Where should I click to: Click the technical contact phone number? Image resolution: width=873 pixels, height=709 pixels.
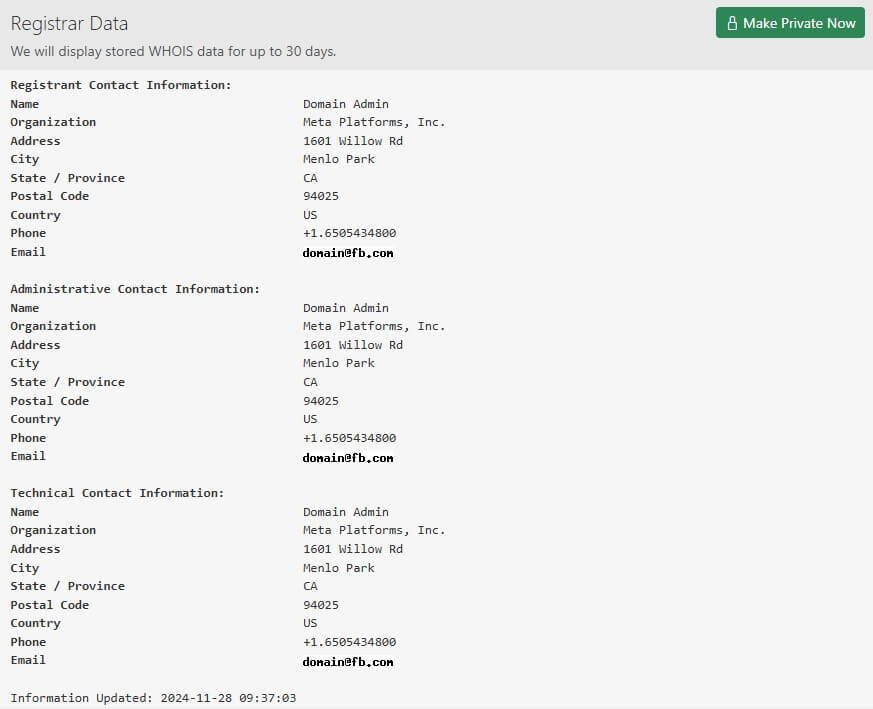click(350, 641)
